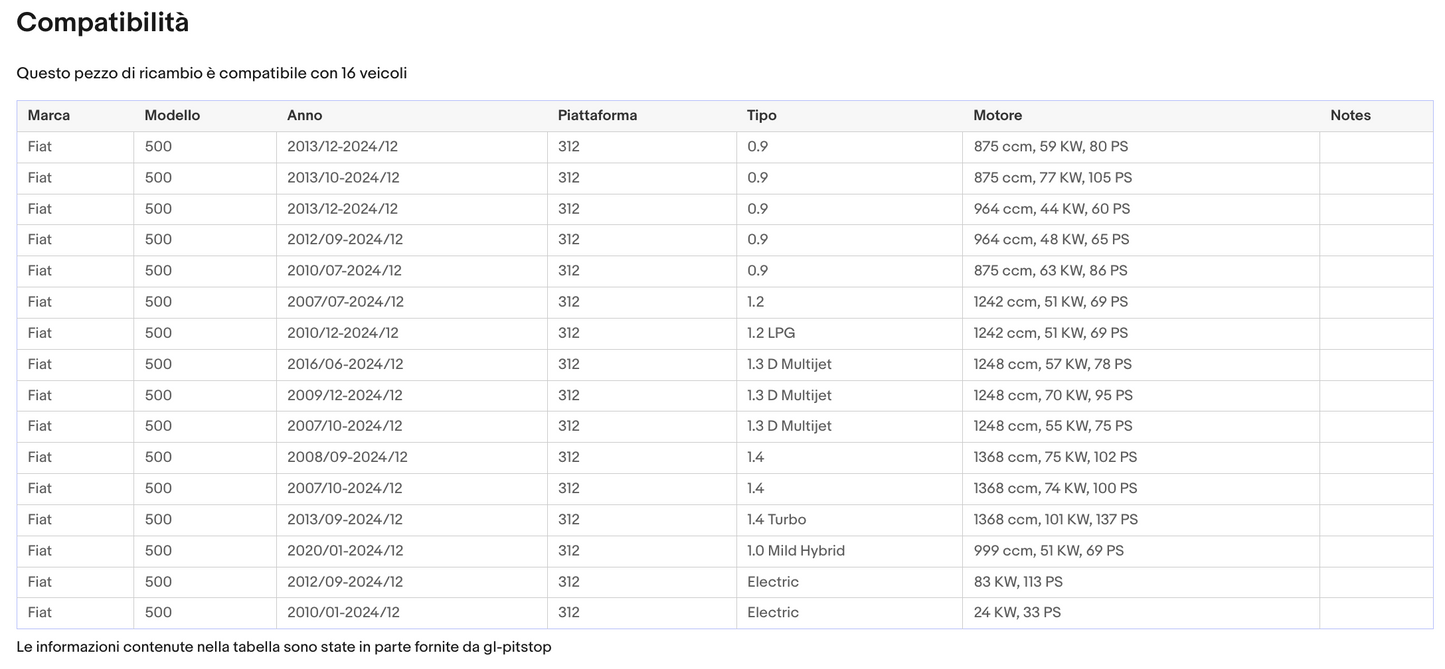Click the Modello column header
Screen dimensions: 1445x669
tap(172, 115)
